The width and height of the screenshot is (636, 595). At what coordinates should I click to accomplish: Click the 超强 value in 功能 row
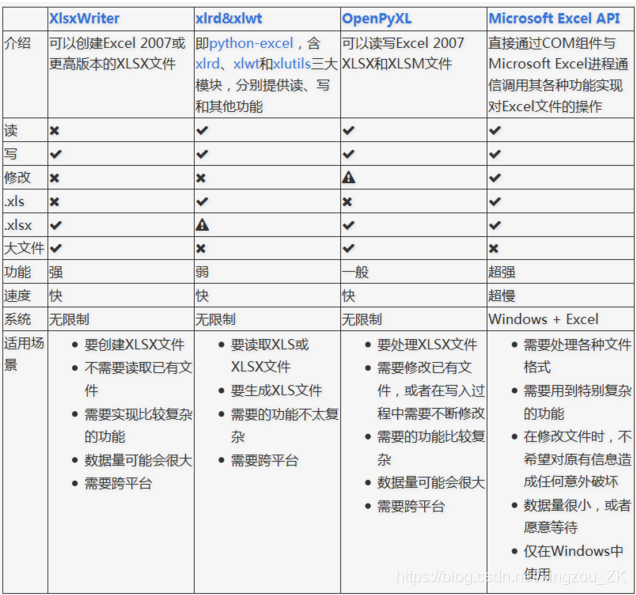[502, 272]
